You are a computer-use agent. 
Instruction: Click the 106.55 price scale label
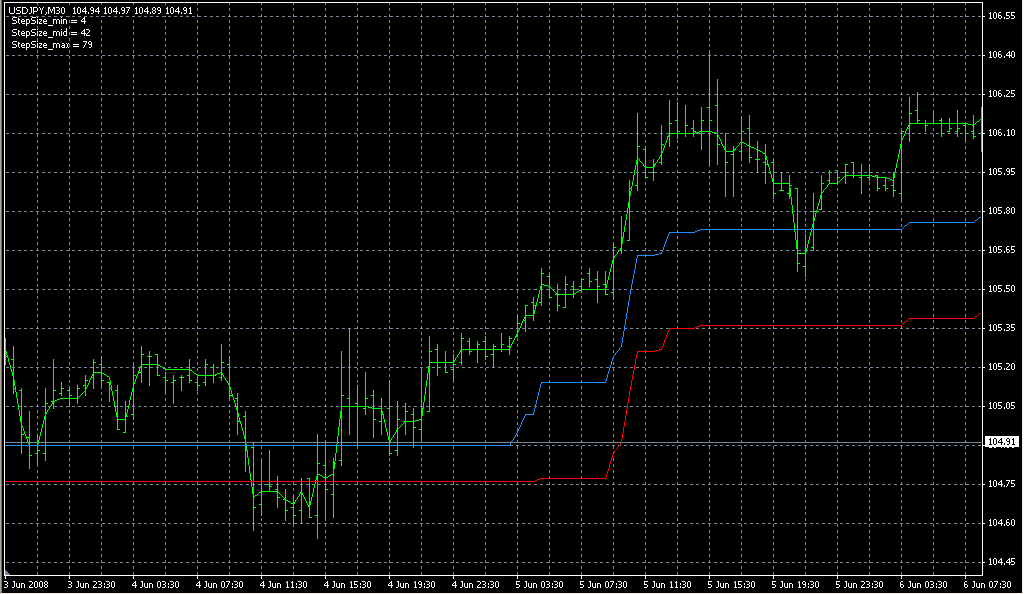pyautogui.click(x=1001, y=16)
